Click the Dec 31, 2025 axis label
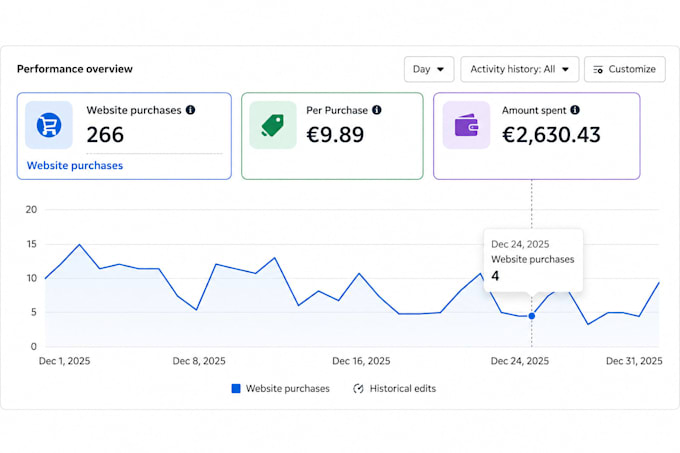 [634, 361]
